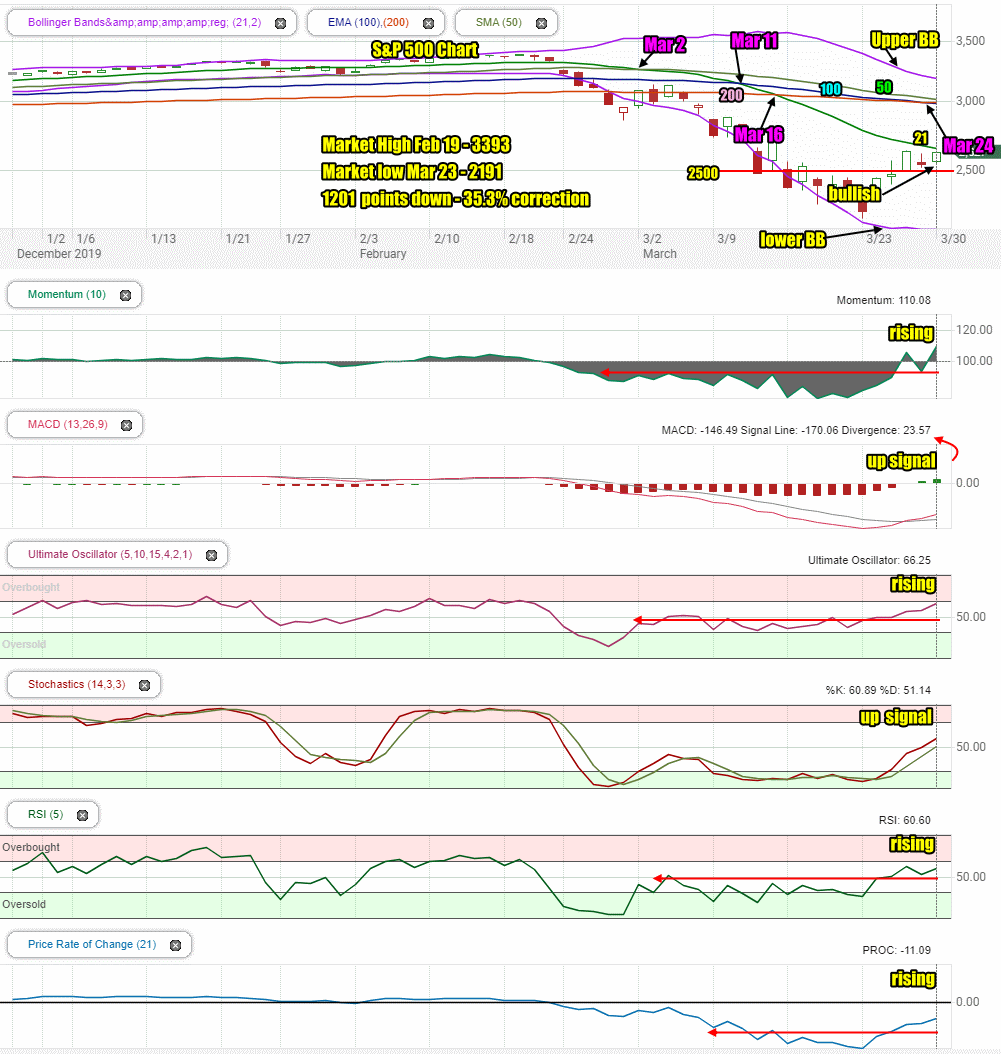The width and height of the screenshot is (1001, 1054).
Task: Click the PROC: -11.09 readout
Action: pyautogui.click(x=897, y=950)
